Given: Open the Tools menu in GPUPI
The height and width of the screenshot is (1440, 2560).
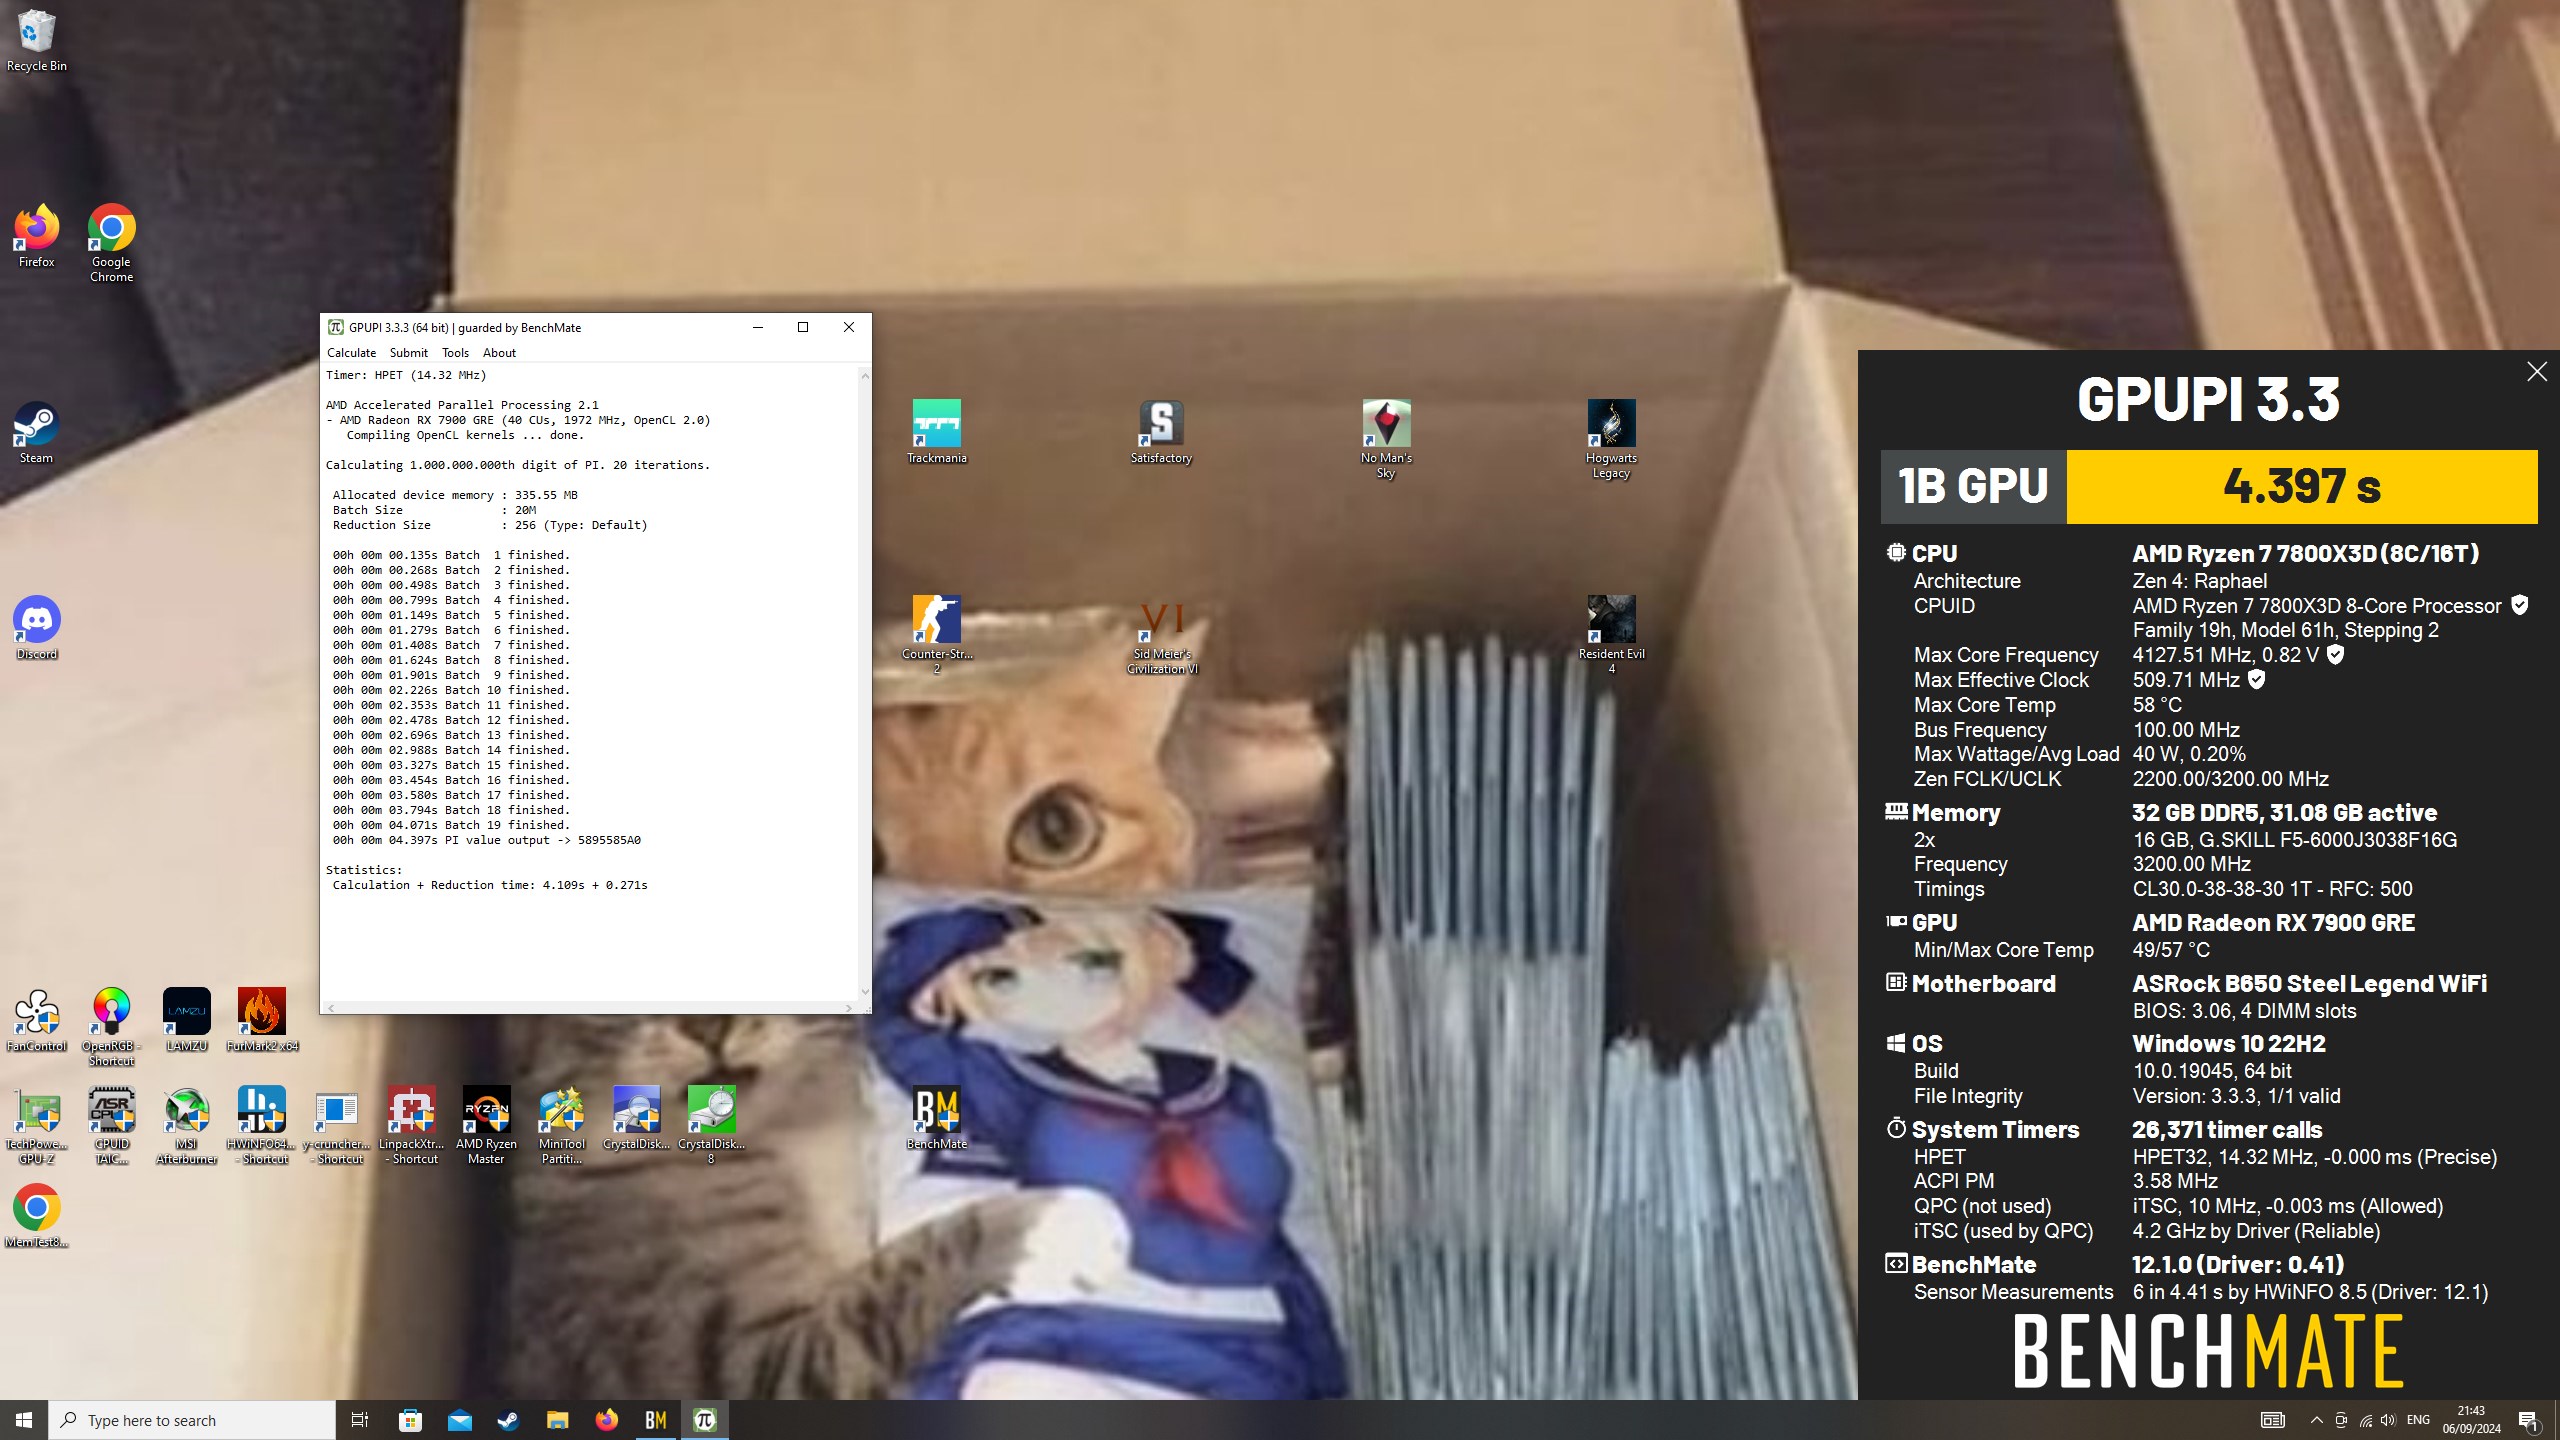Looking at the screenshot, I should point(455,353).
